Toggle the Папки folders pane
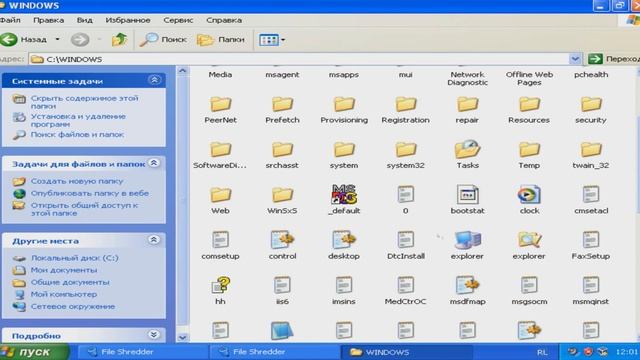 coord(221,40)
